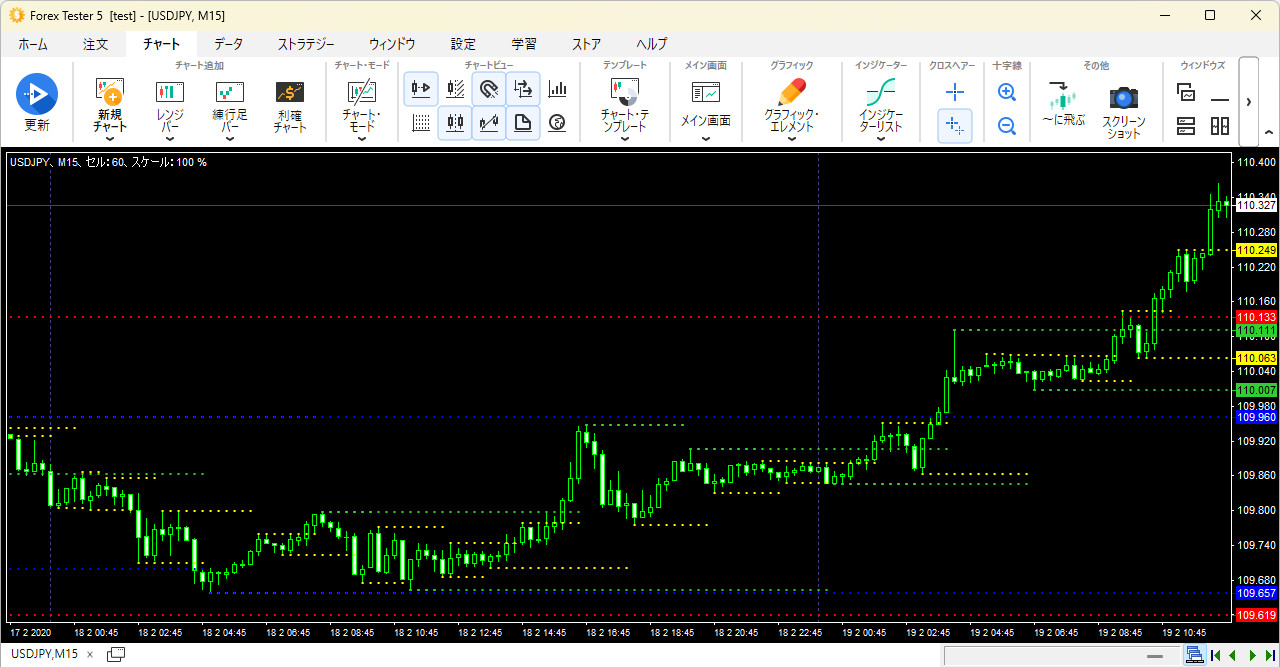Click the 新規チャート button
Viewport: 1280px width, 667px height.
click(x=110, y=110)
